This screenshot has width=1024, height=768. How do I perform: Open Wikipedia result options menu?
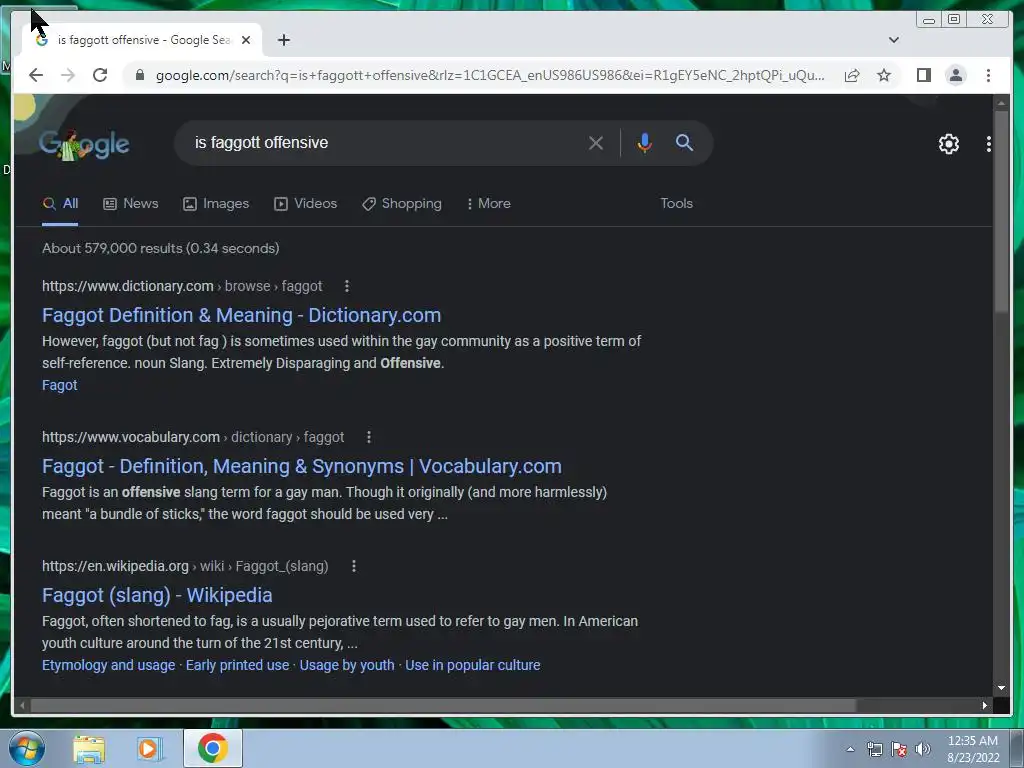click(x=353, y=566)
